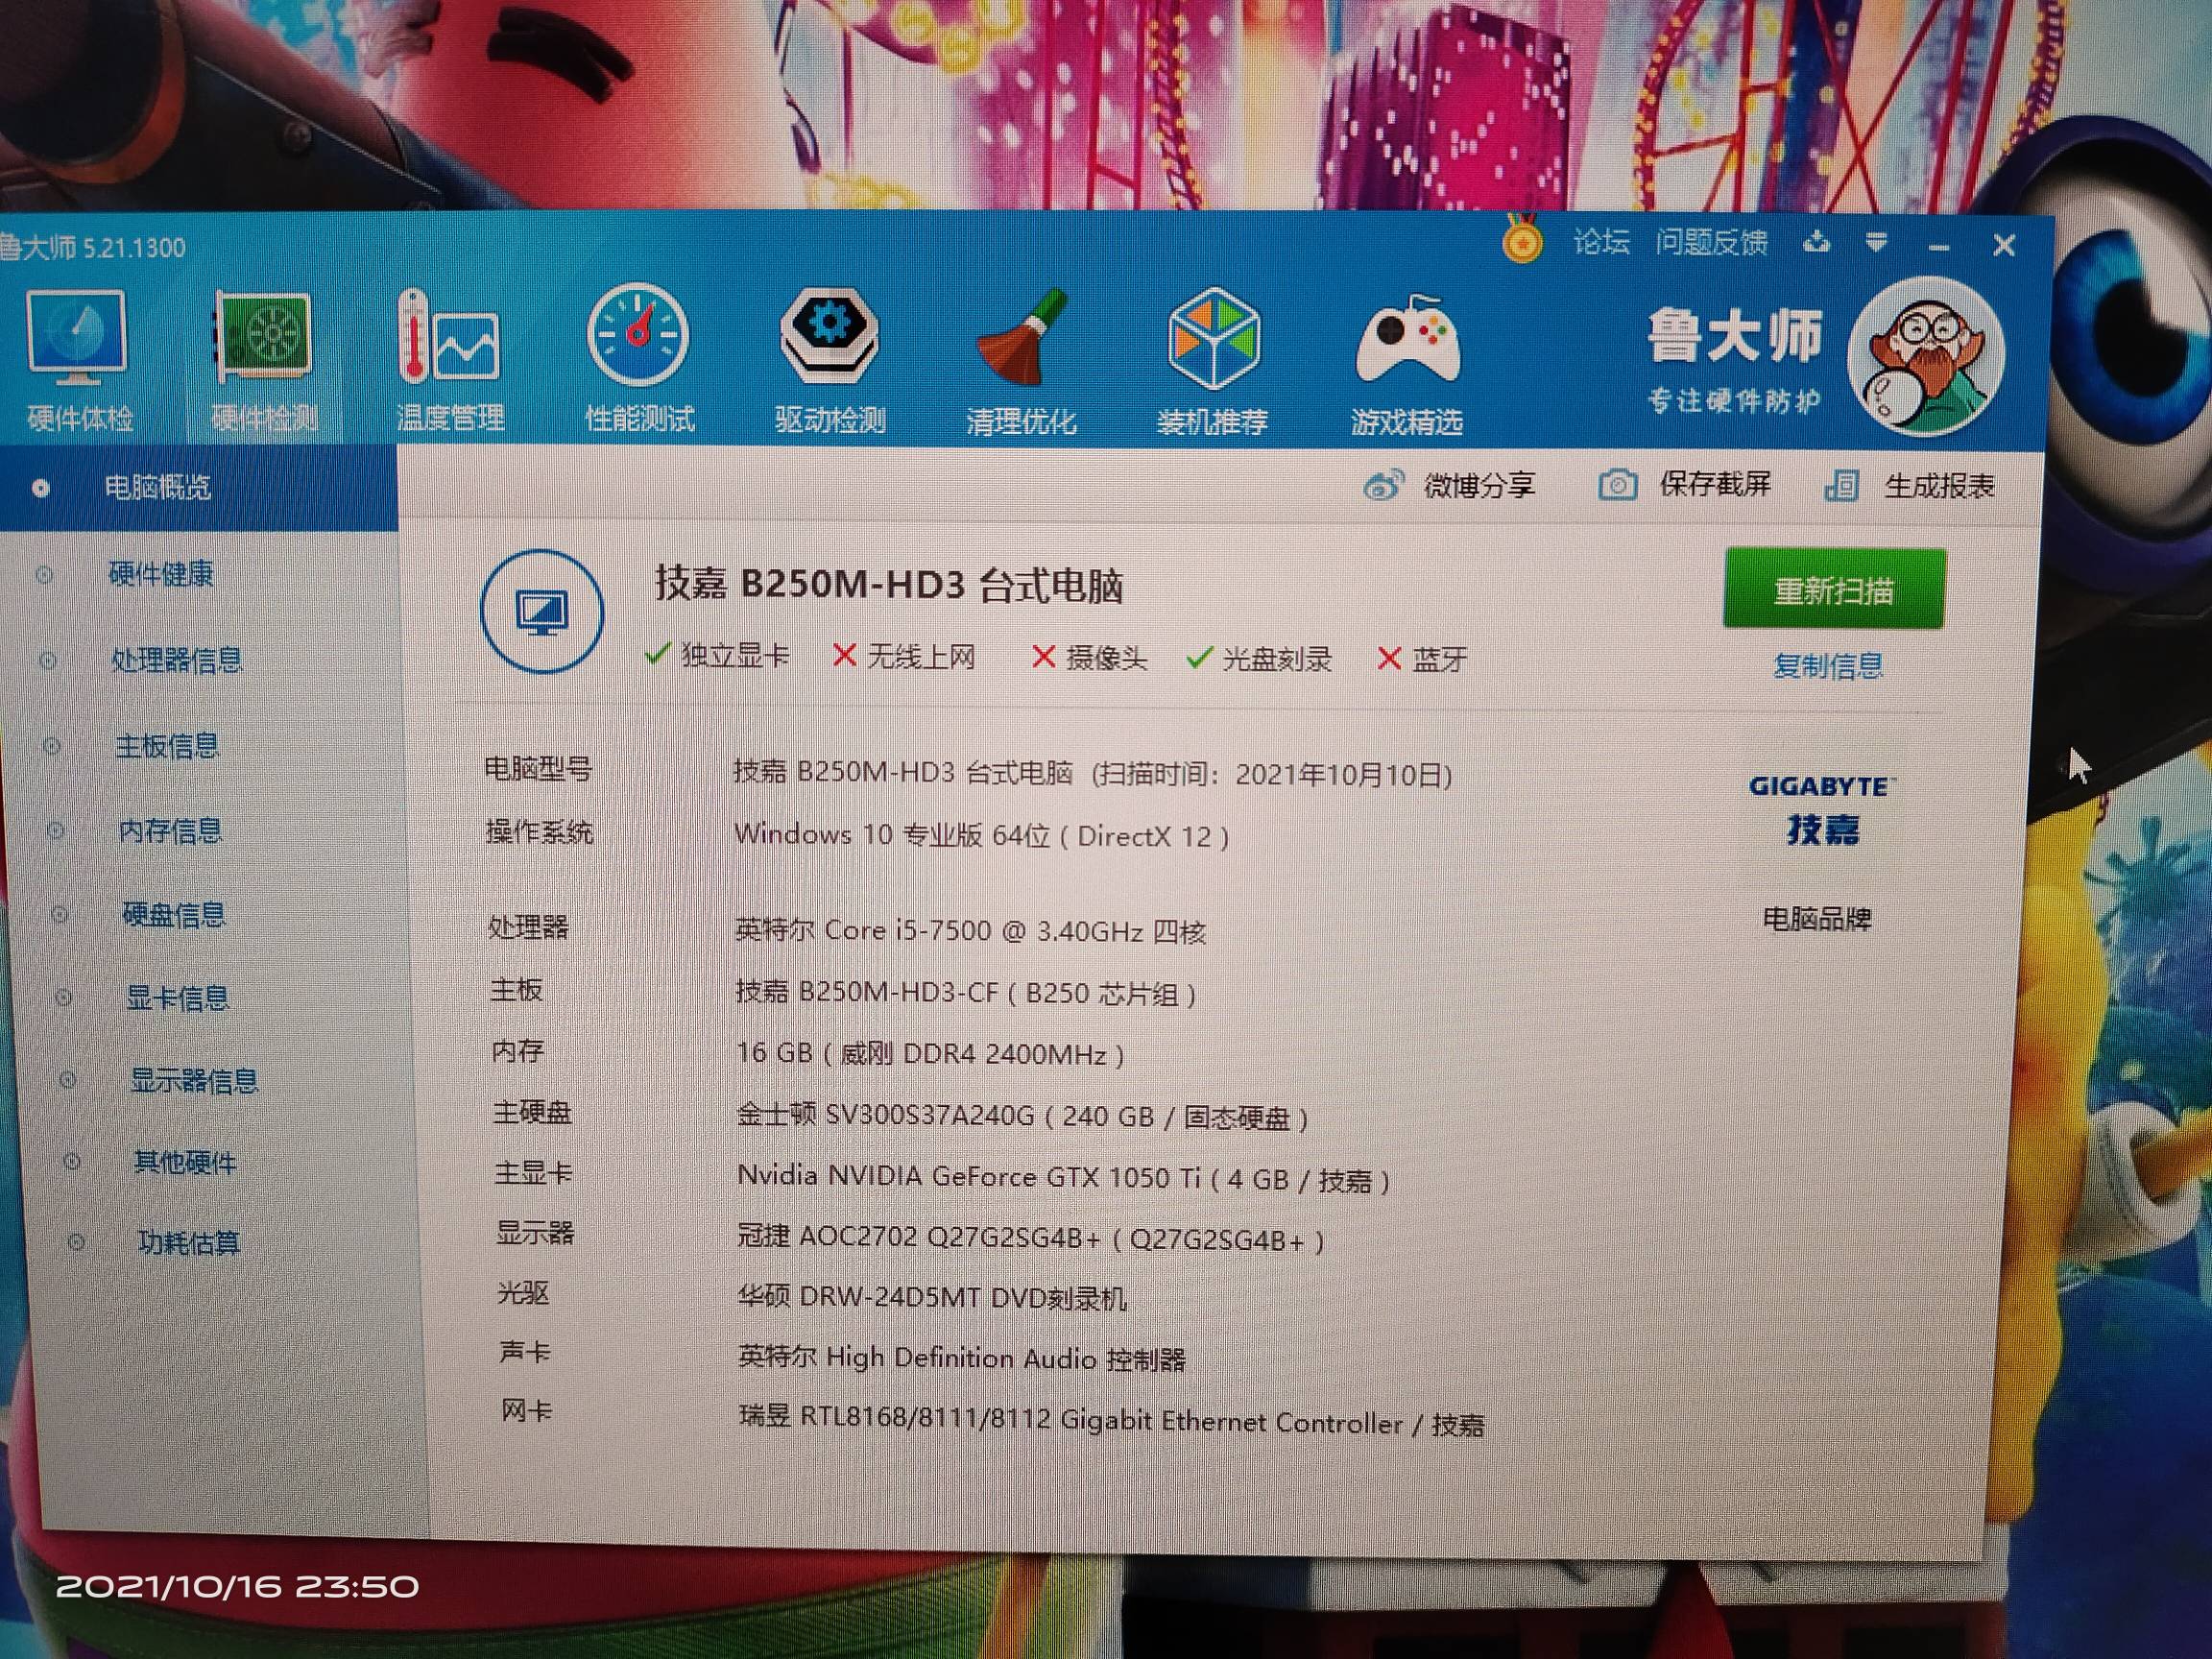The height and width of the screenshot is (1659, 2212).
Task: Click RTL8168 Gigabit Ethernet Controller value
Action: (x=1111, y=1421)
